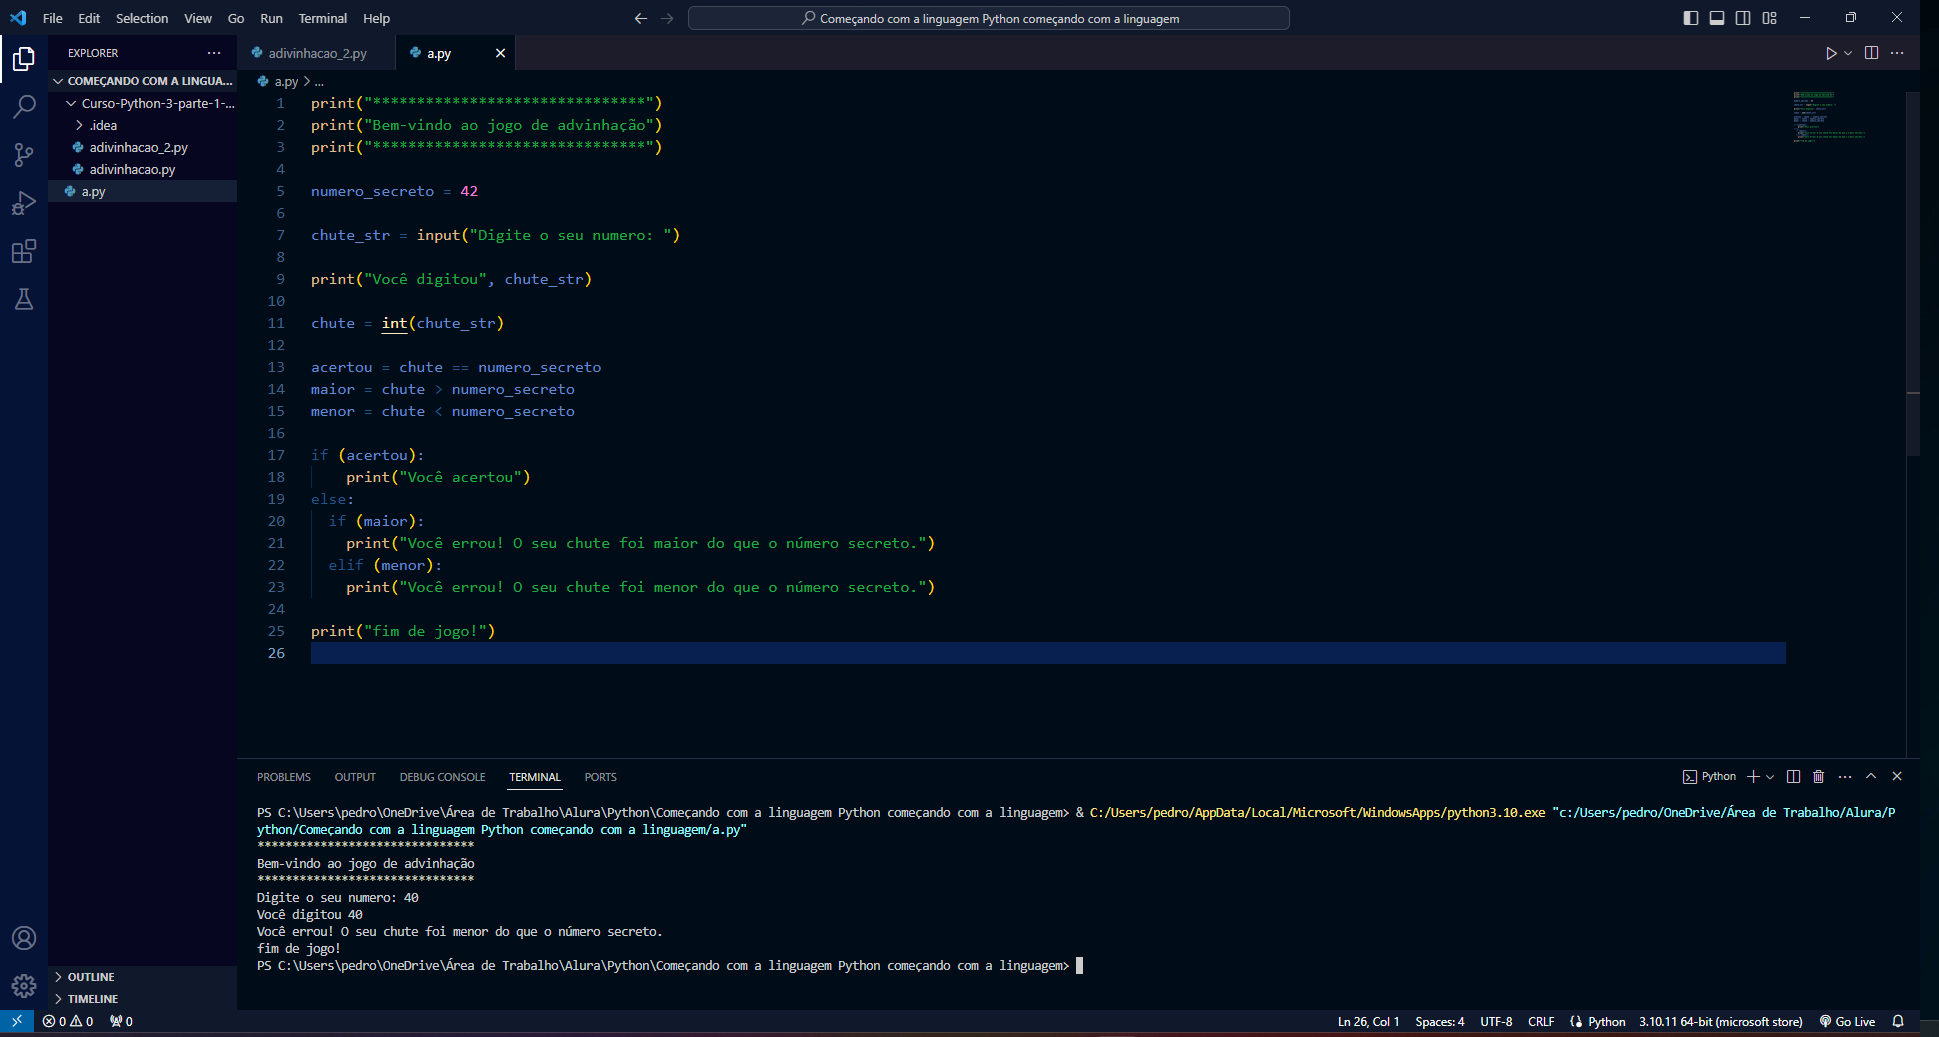The height and width of the screenshot is (1037, 1939).
Task: Open the Terminal menu
Action: point(322,18)
